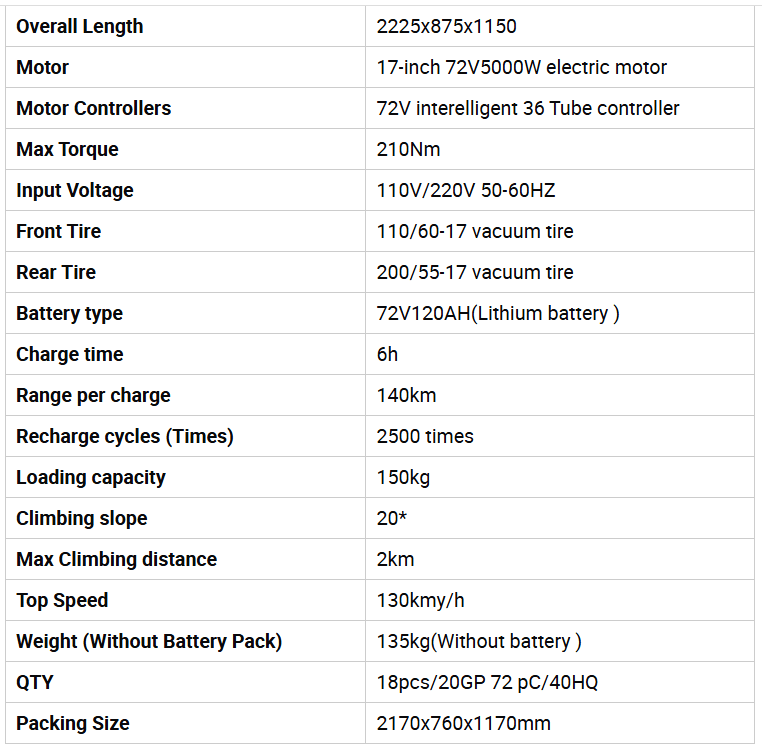Viewport: 762px width, 748px height.
Task: Click the Overall Length label cell
Action: click(80, 27)
